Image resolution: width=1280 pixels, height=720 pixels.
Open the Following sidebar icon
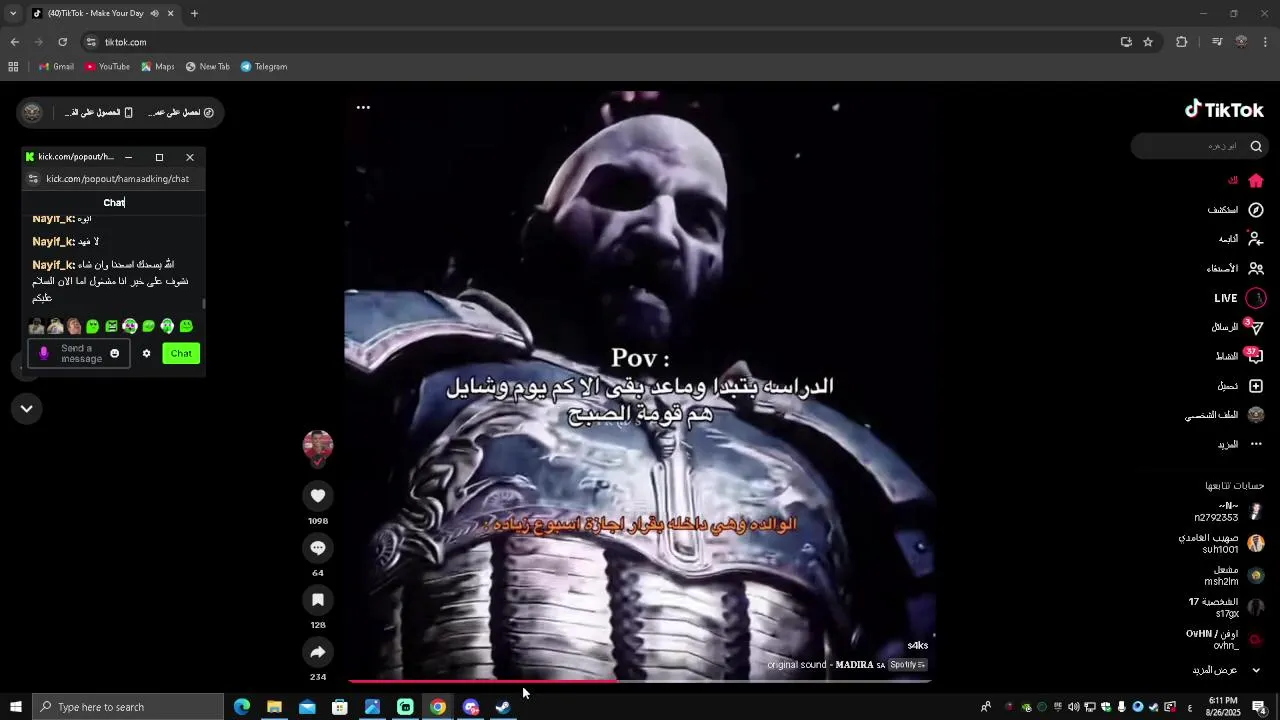[x=1256, y=239]
